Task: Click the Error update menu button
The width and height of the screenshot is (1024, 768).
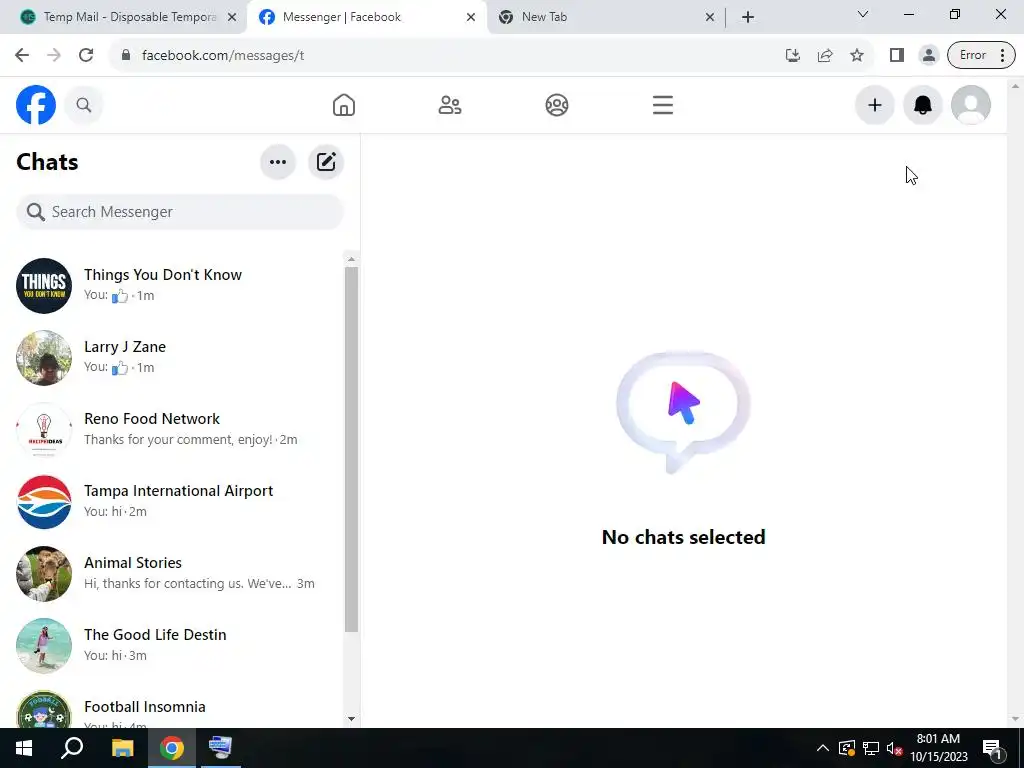Action: click(x=982, y=56)
